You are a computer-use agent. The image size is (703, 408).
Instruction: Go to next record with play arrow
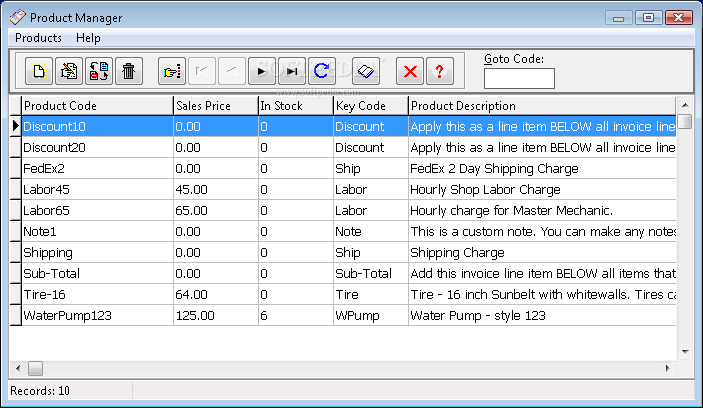pyautogui.click(x=261, y=71)
